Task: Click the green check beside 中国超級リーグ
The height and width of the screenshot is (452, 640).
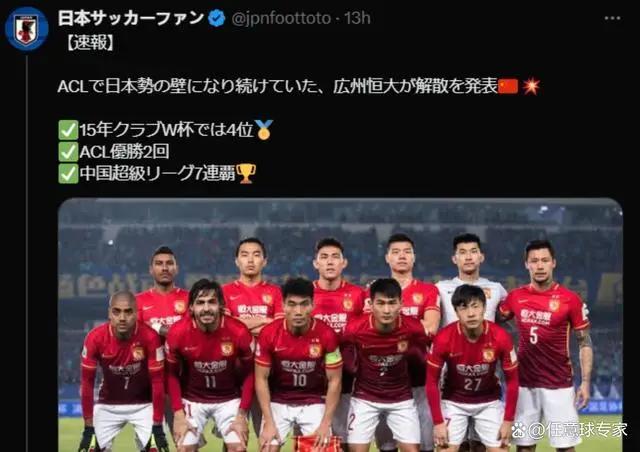Action: click(68, 174)
